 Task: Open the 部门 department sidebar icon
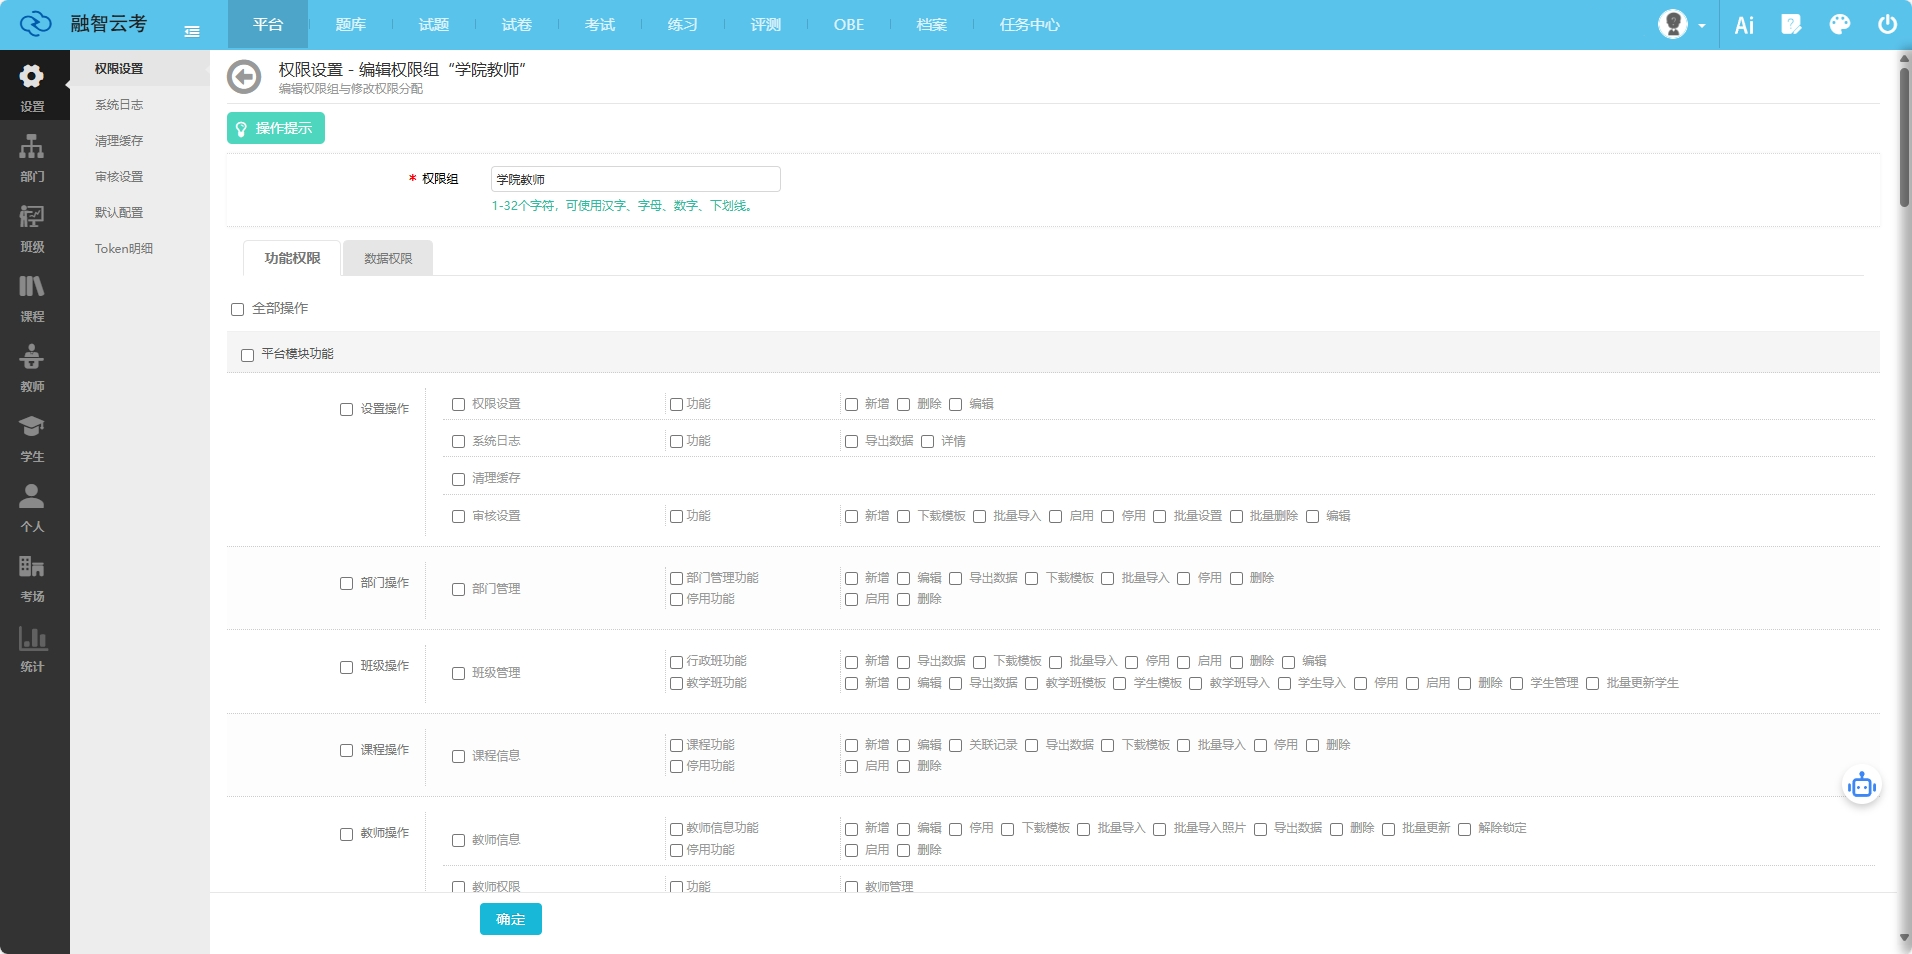tap(32, 158)
